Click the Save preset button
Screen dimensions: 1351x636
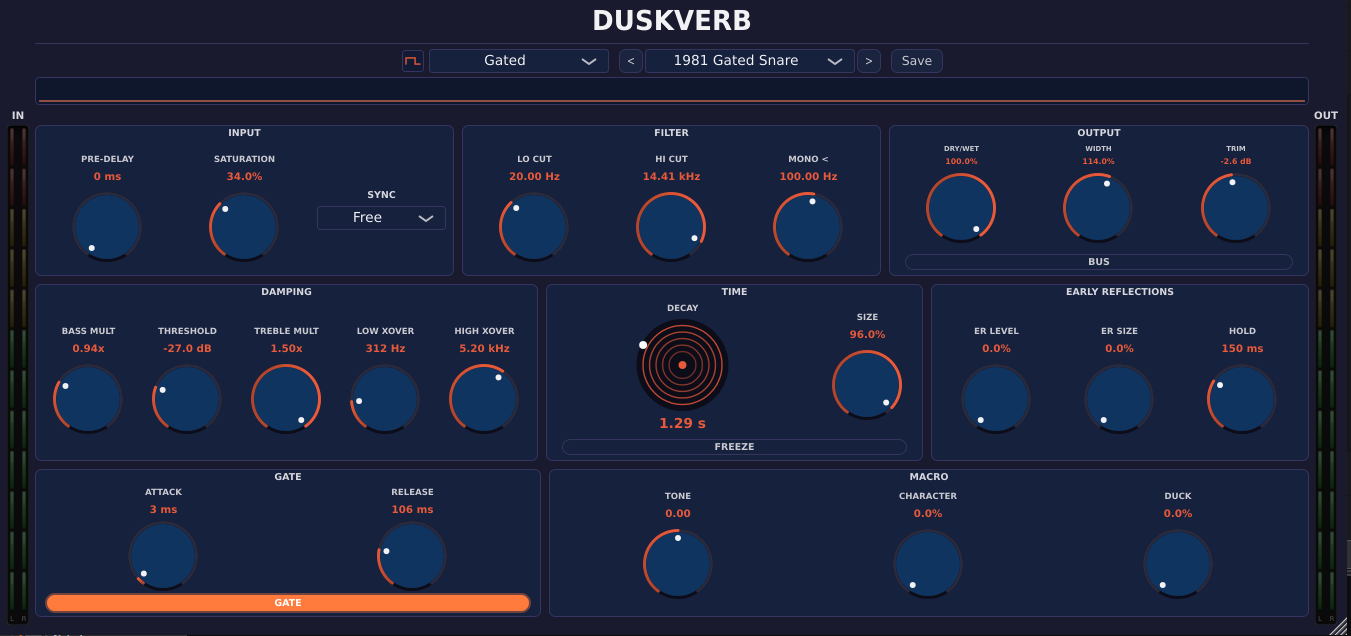[x=917, y=61]
